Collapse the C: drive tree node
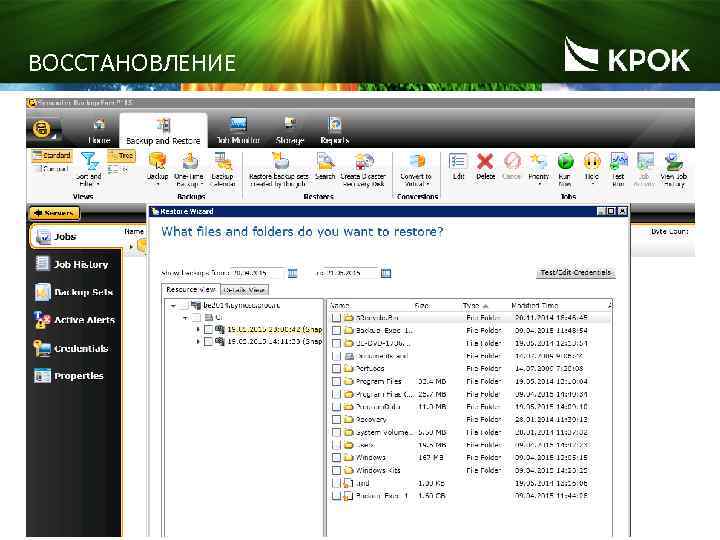This screenshot has height=540, width=720. (185, 318)
